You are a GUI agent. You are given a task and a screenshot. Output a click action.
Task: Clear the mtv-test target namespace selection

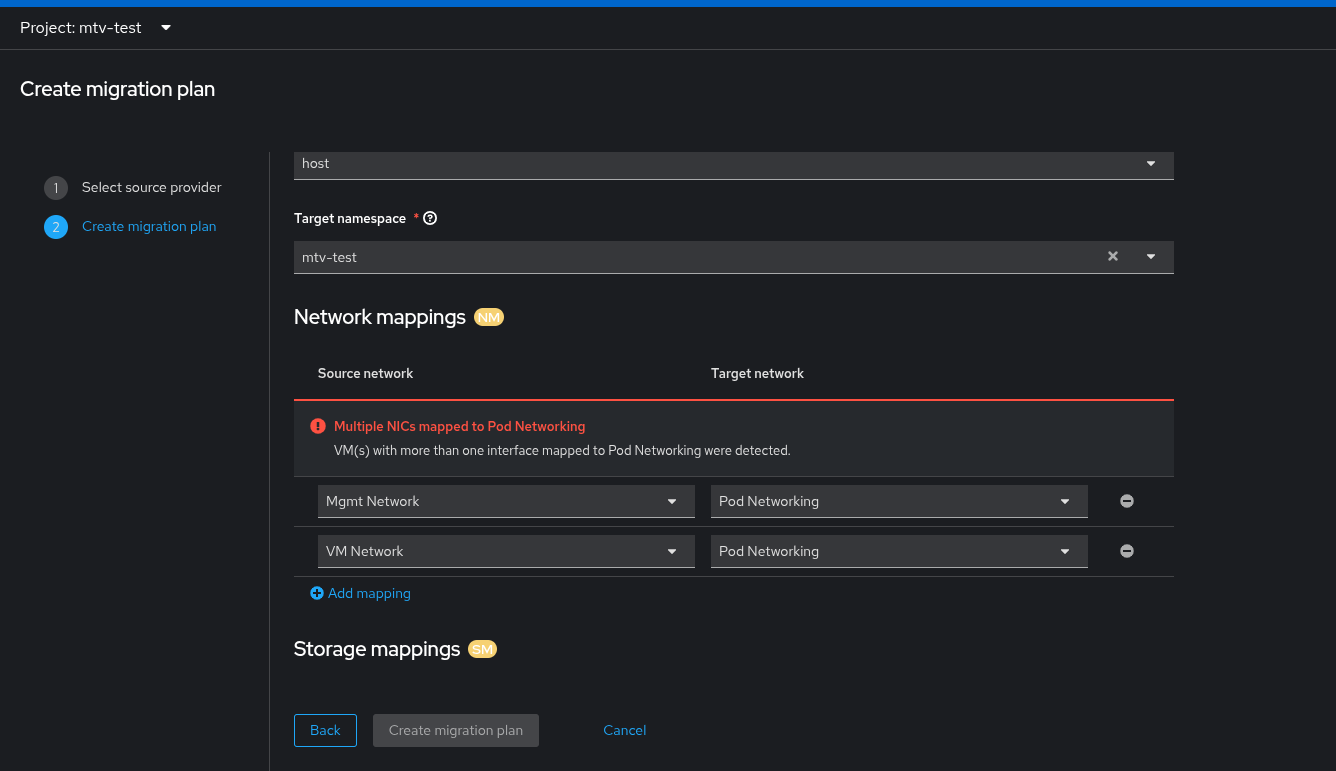(1113, 257)
